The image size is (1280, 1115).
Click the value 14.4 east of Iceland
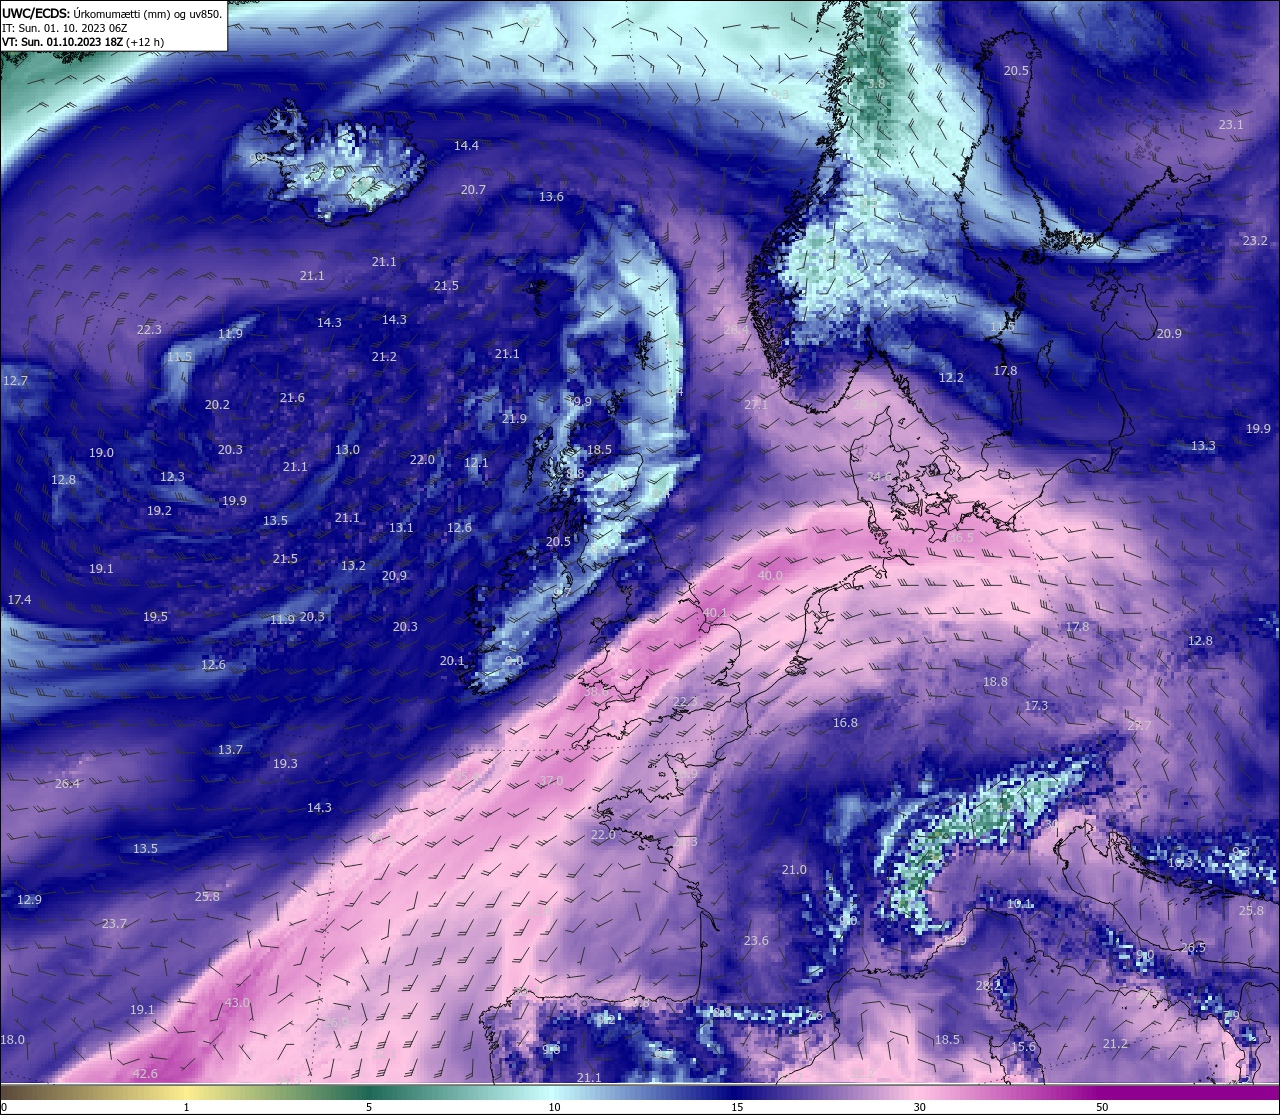466,146
